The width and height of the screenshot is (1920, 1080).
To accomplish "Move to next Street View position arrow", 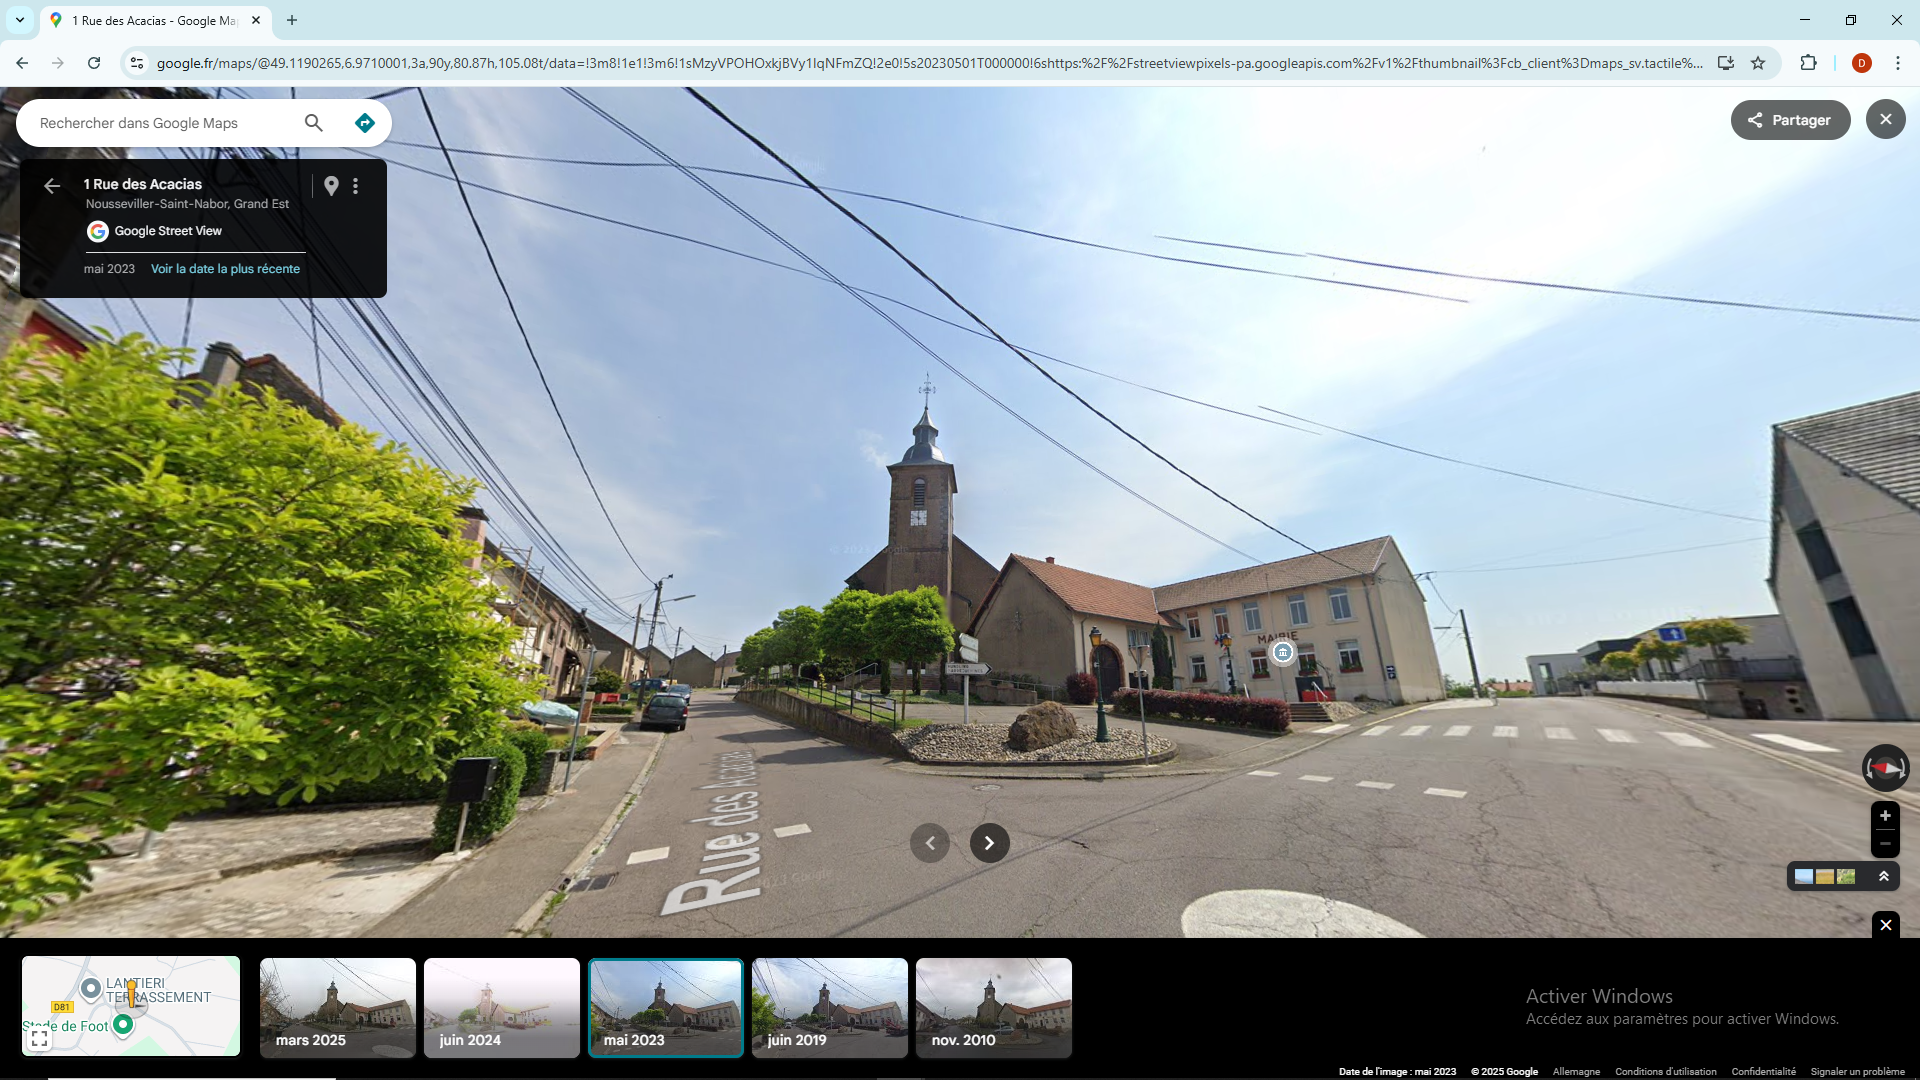I will (989, 843).
